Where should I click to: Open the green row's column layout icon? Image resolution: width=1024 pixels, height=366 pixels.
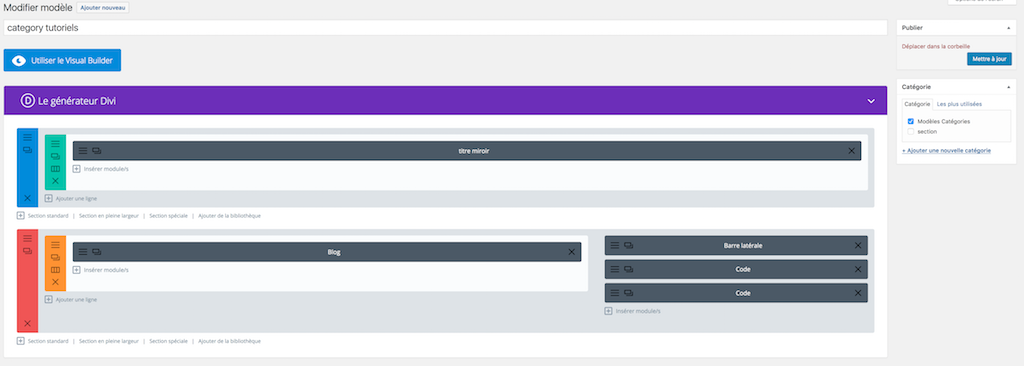pos(56,169)
